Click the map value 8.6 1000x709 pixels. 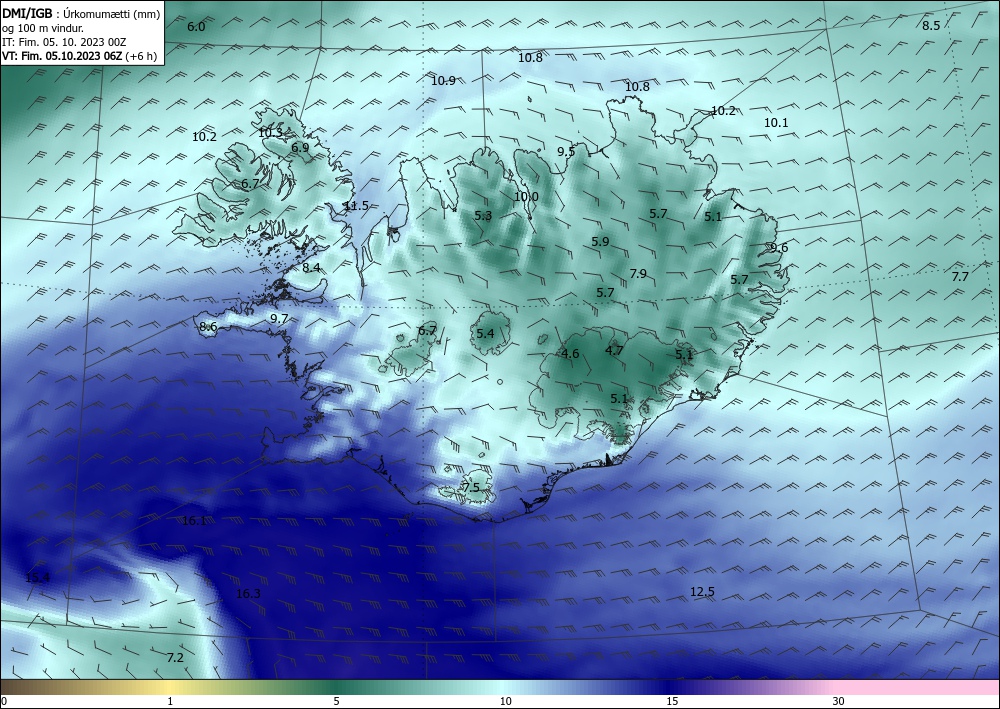point(208,326)
